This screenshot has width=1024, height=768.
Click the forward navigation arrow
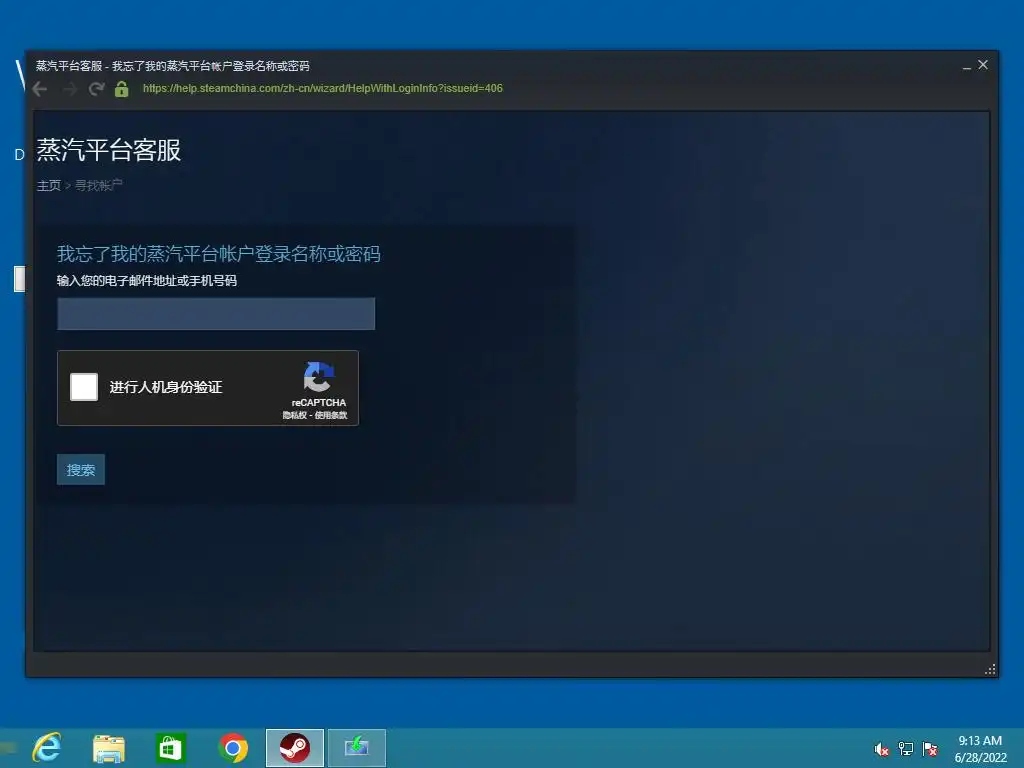coord(69,89)
